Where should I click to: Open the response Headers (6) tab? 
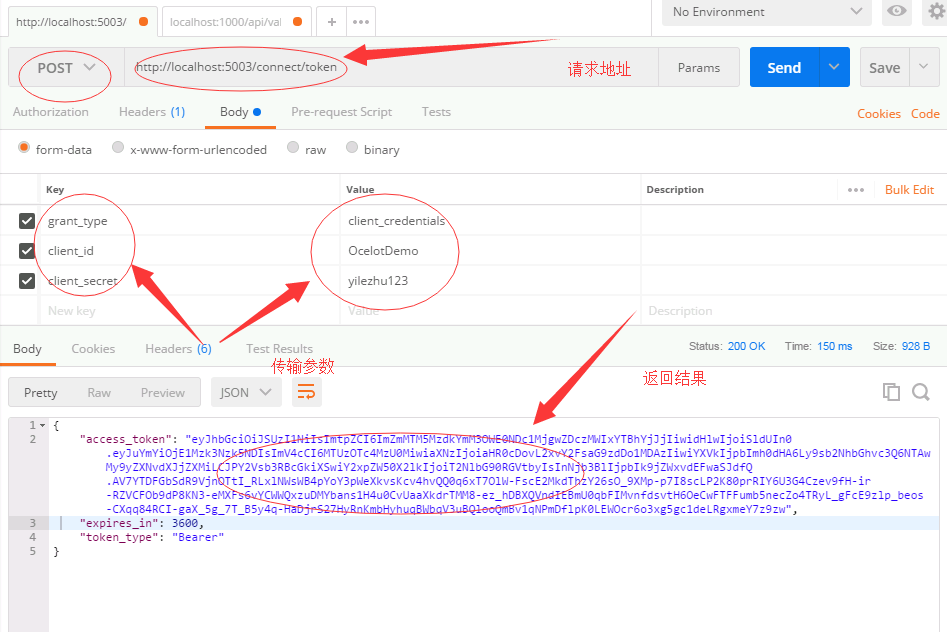click(x=178, y=349)
